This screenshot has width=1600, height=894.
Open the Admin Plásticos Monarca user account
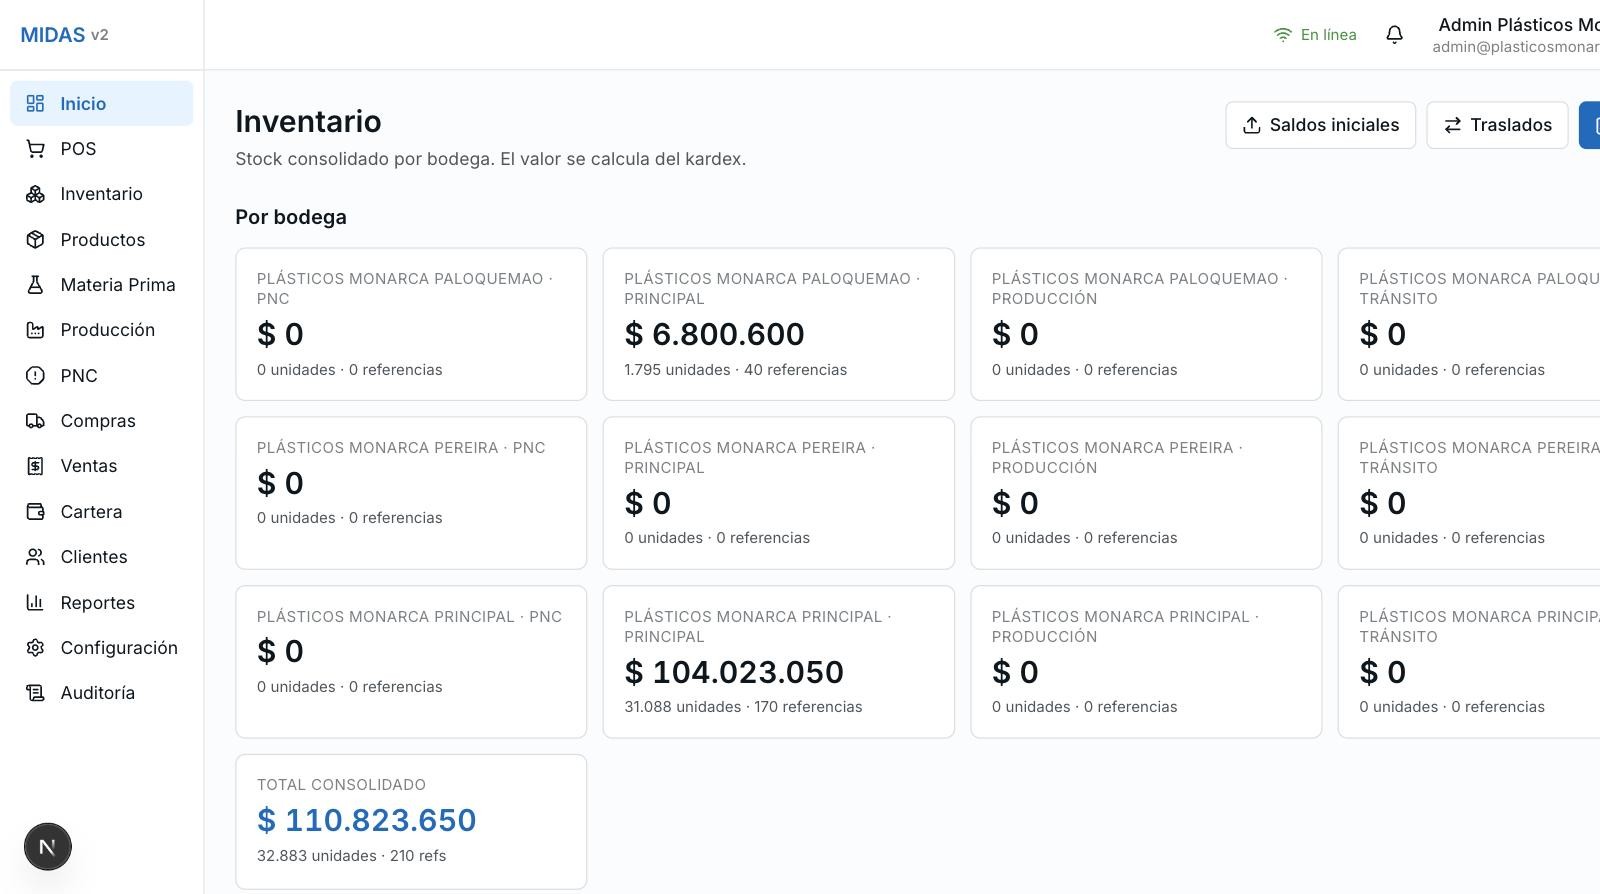1517,35
